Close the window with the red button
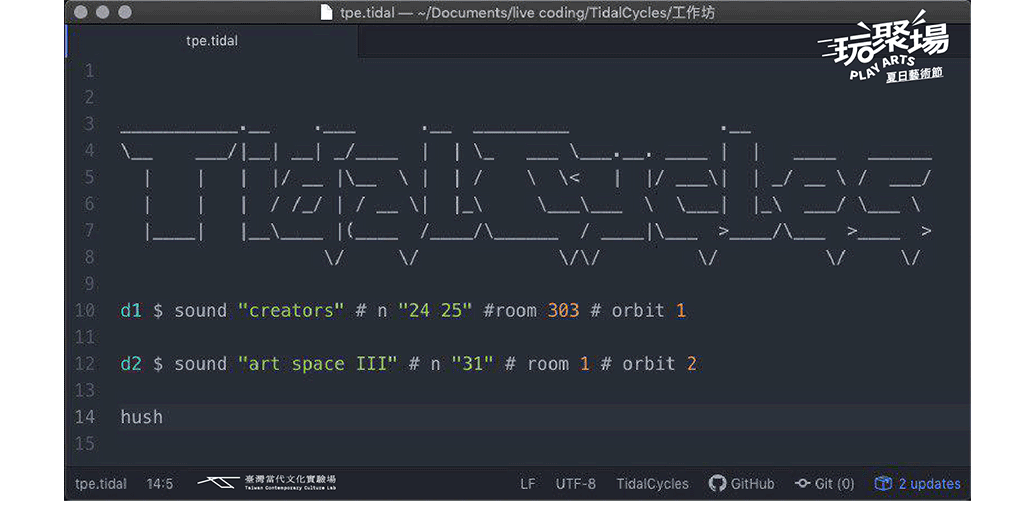Viewport: 1021px width, 510px height. pyautogui.click(x=81, y=13)
